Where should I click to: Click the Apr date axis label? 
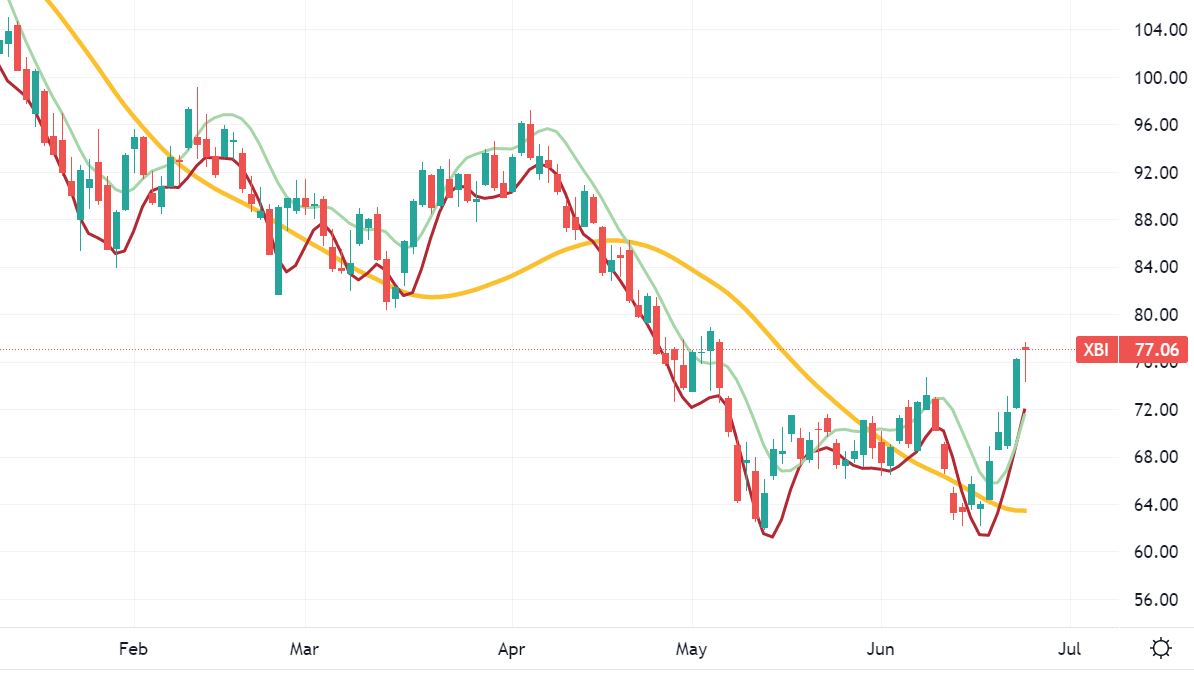pyautogui.click(x=512, y=649)
